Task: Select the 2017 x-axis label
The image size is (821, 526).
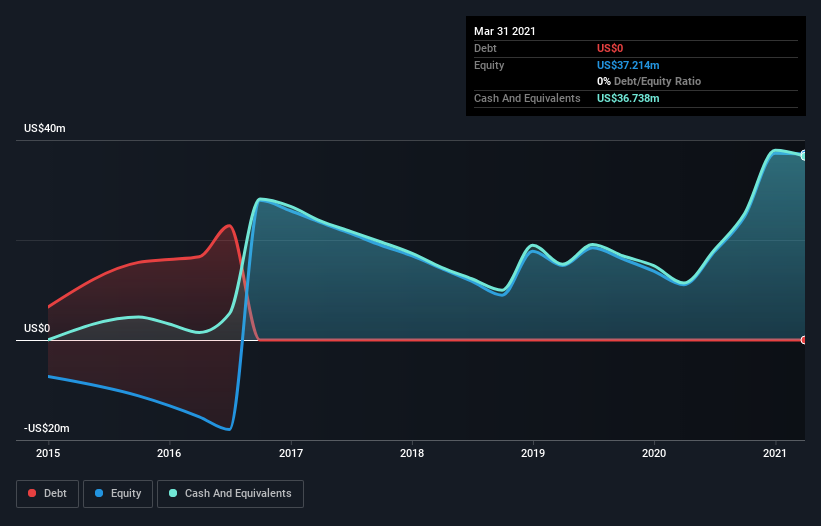Action: point(291,453)
